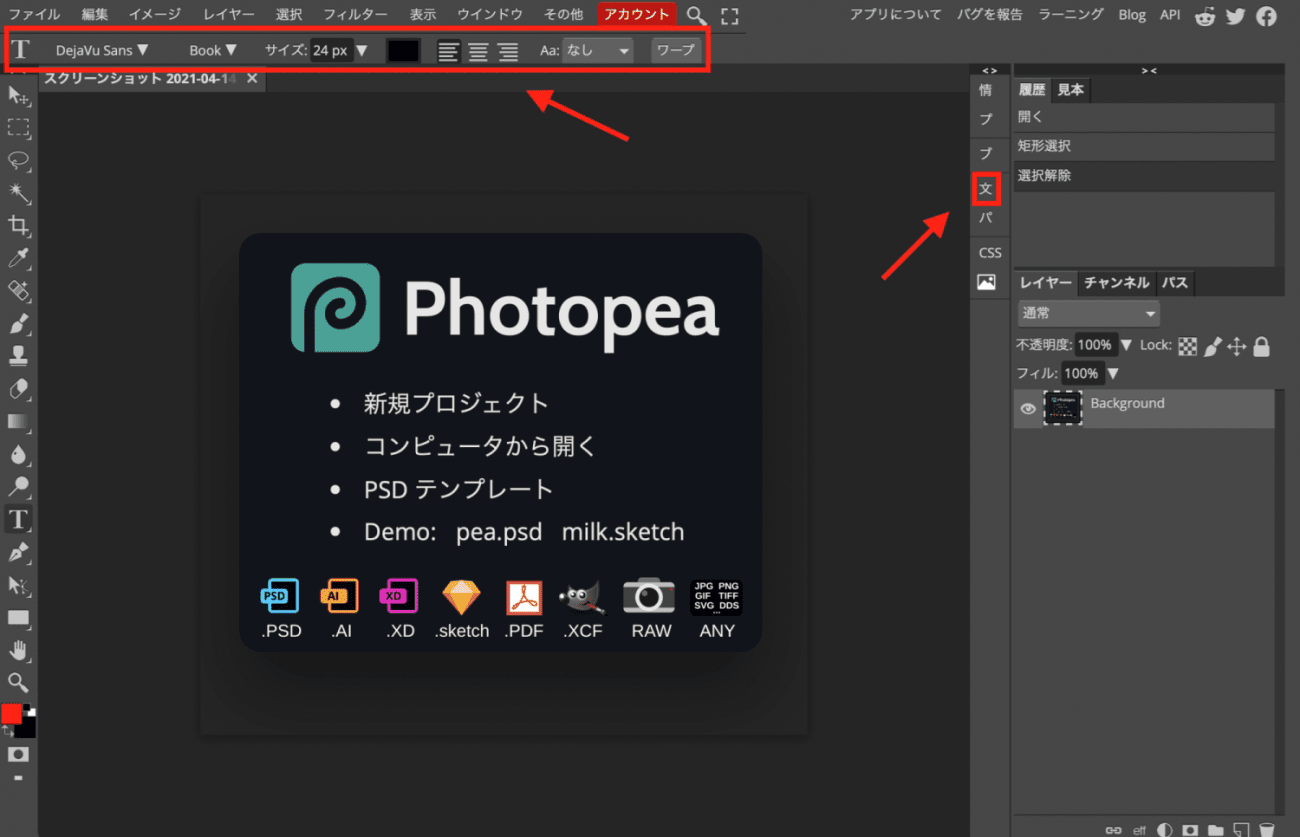Select the Zoom tool in toolbar
1300x837 pixels.
18,683
